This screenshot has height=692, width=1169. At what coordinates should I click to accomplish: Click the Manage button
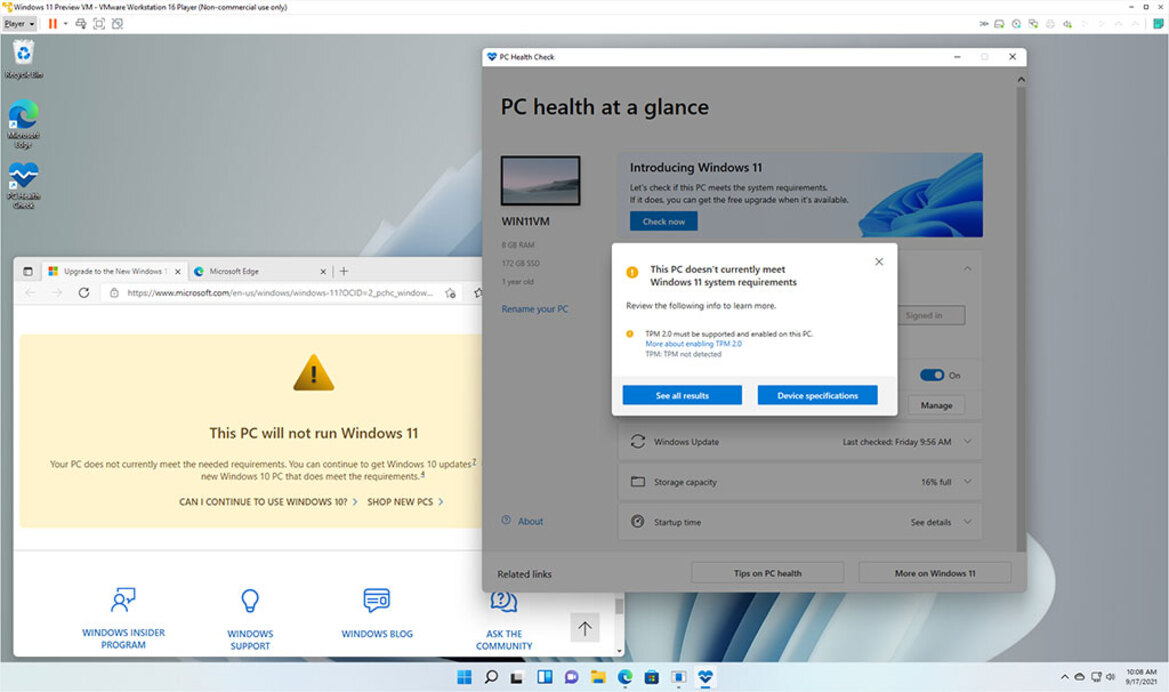[x=936, y=405]
